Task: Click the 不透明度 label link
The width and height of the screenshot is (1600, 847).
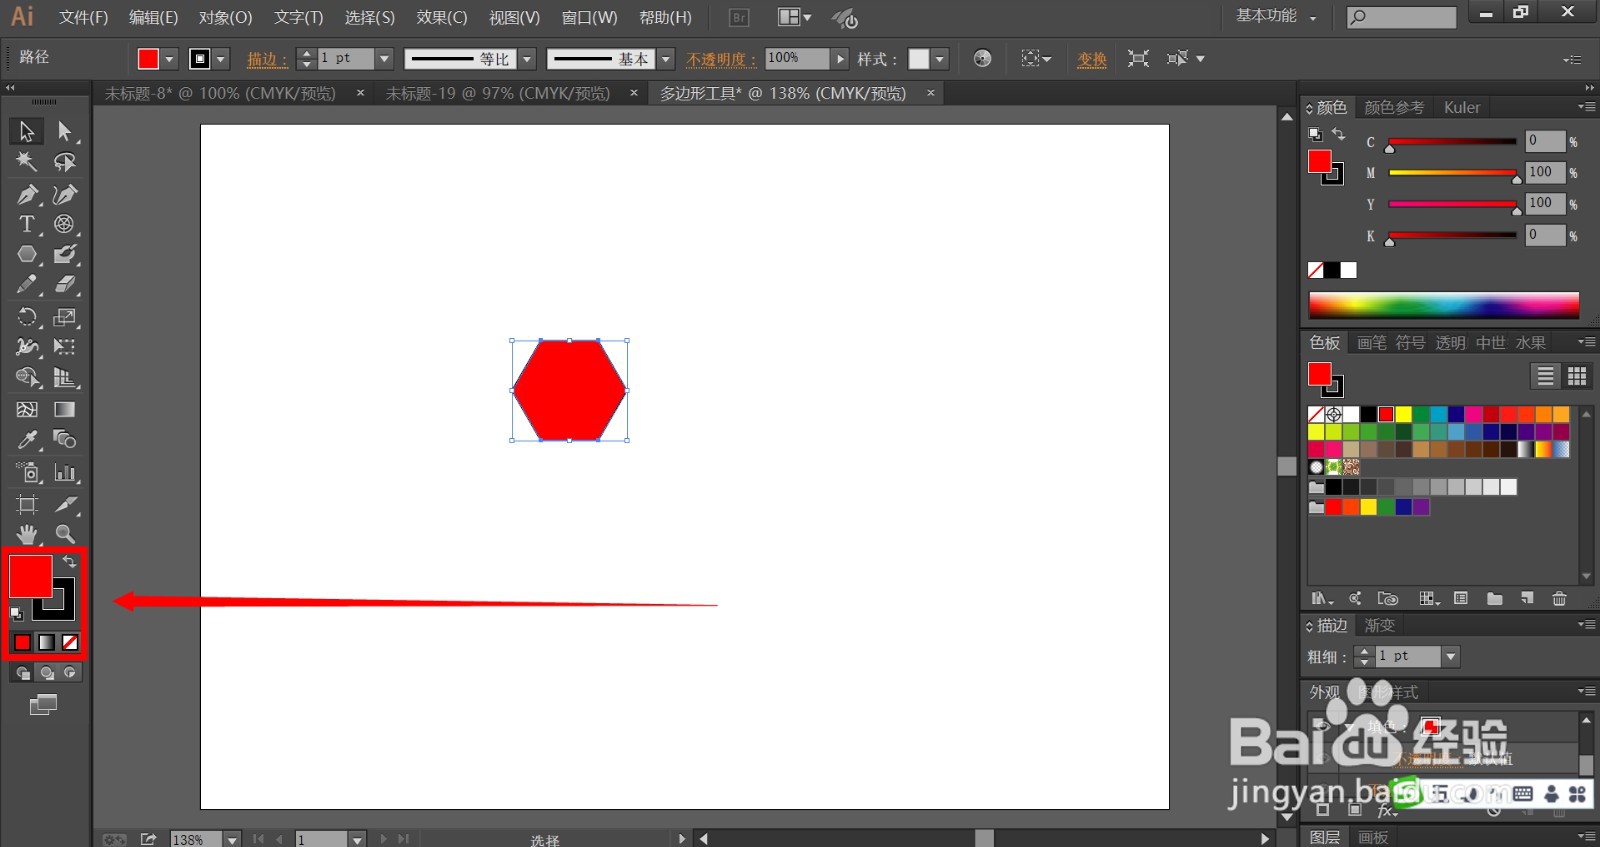Action: 721,59
